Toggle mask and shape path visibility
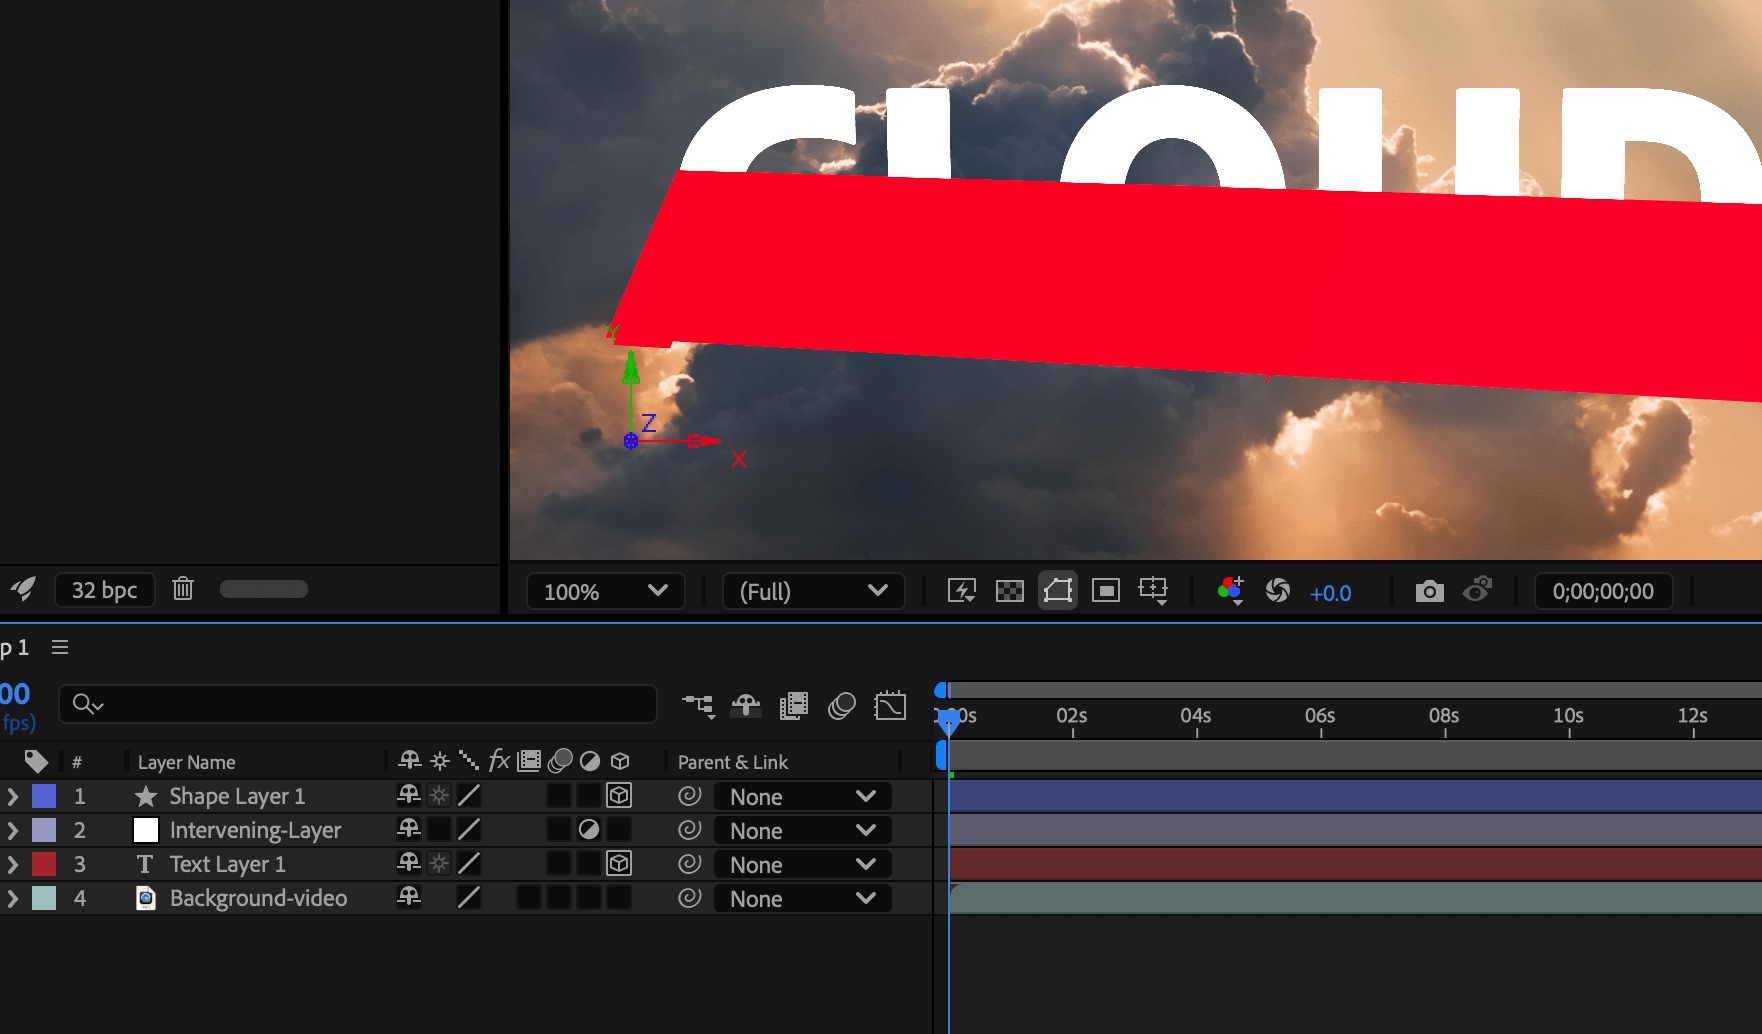This screenshot has height=1034, width=1762. (1057, 591)
